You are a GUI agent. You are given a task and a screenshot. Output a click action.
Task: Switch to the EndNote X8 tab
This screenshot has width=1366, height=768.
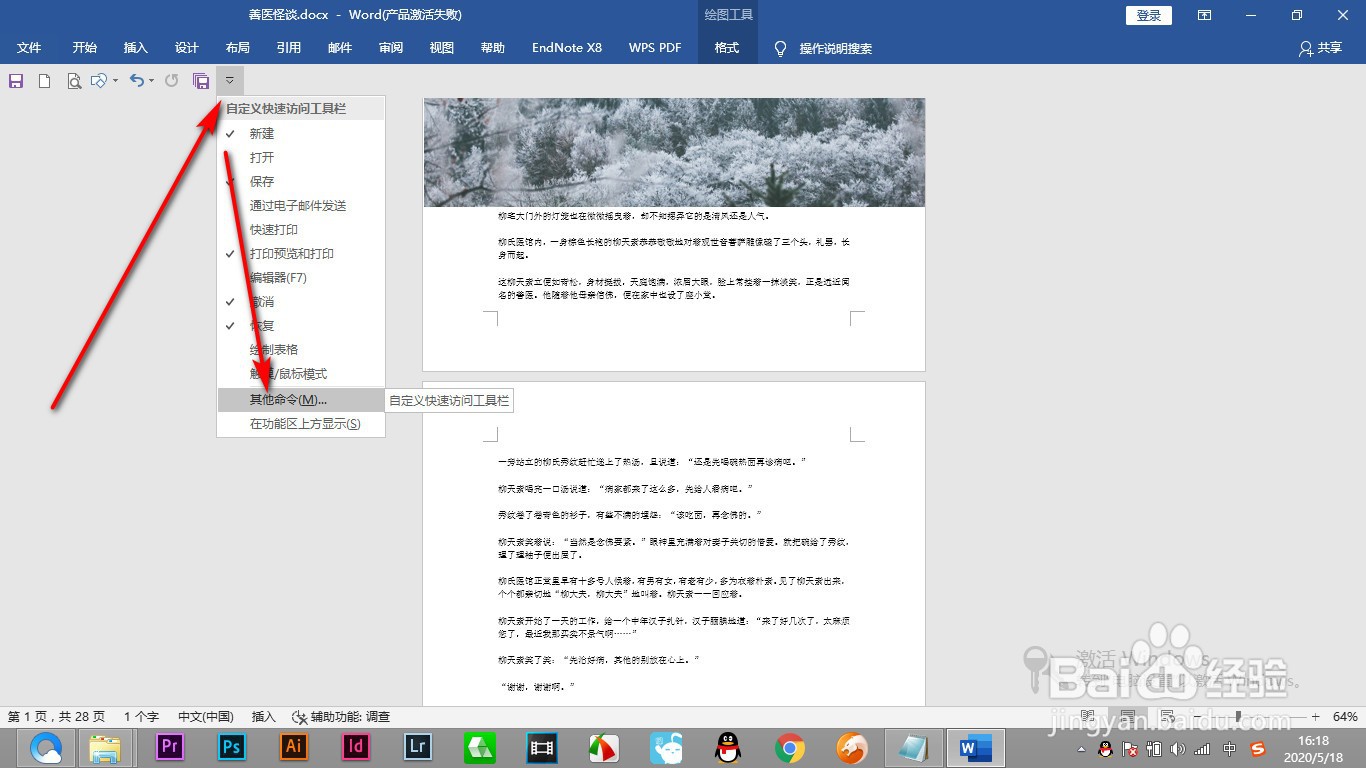pos(567,47)
